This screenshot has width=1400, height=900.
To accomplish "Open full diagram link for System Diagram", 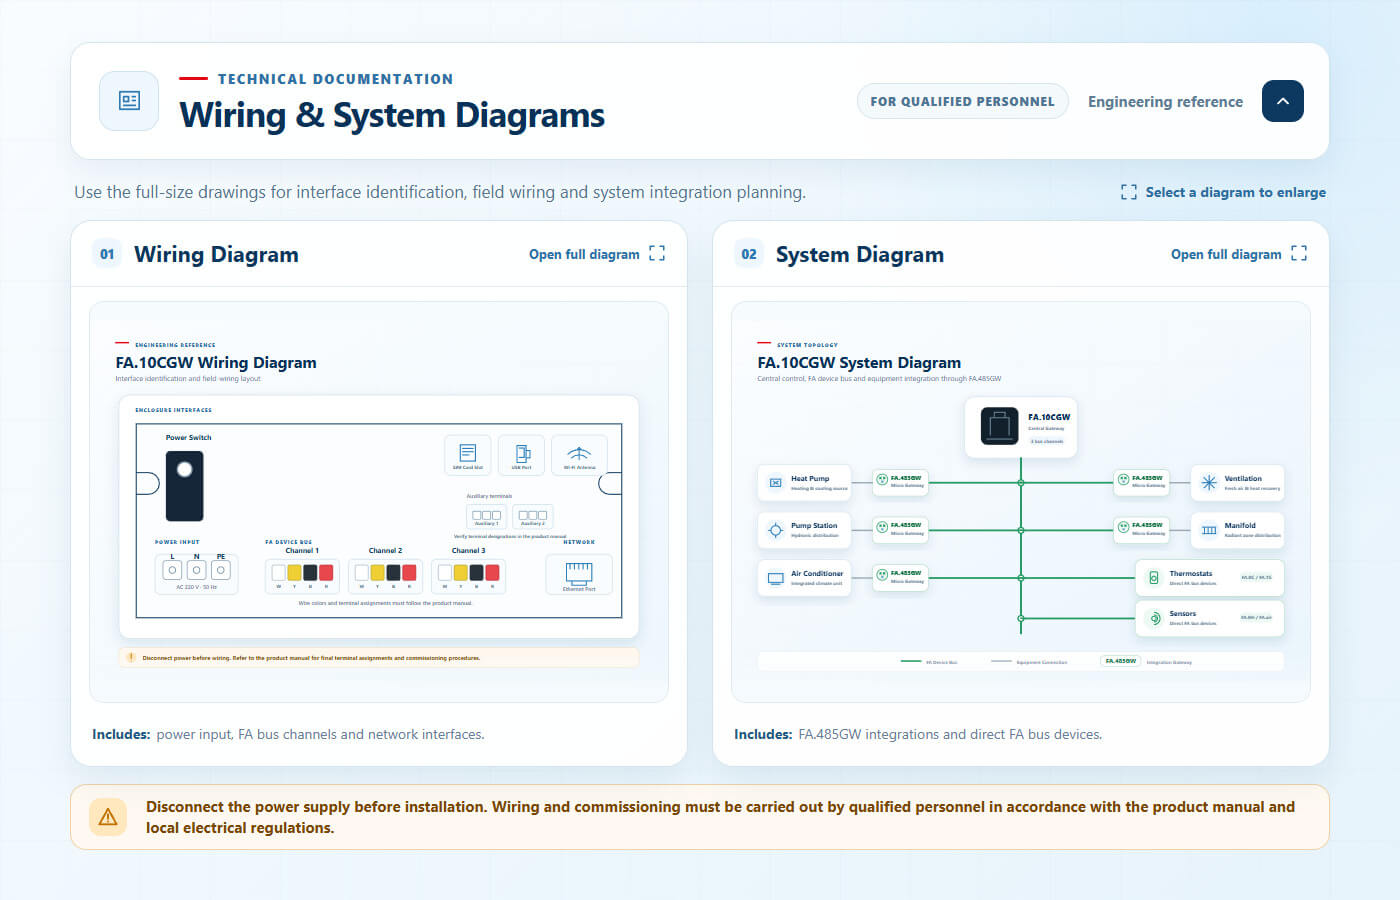I will pos(1226,254).
